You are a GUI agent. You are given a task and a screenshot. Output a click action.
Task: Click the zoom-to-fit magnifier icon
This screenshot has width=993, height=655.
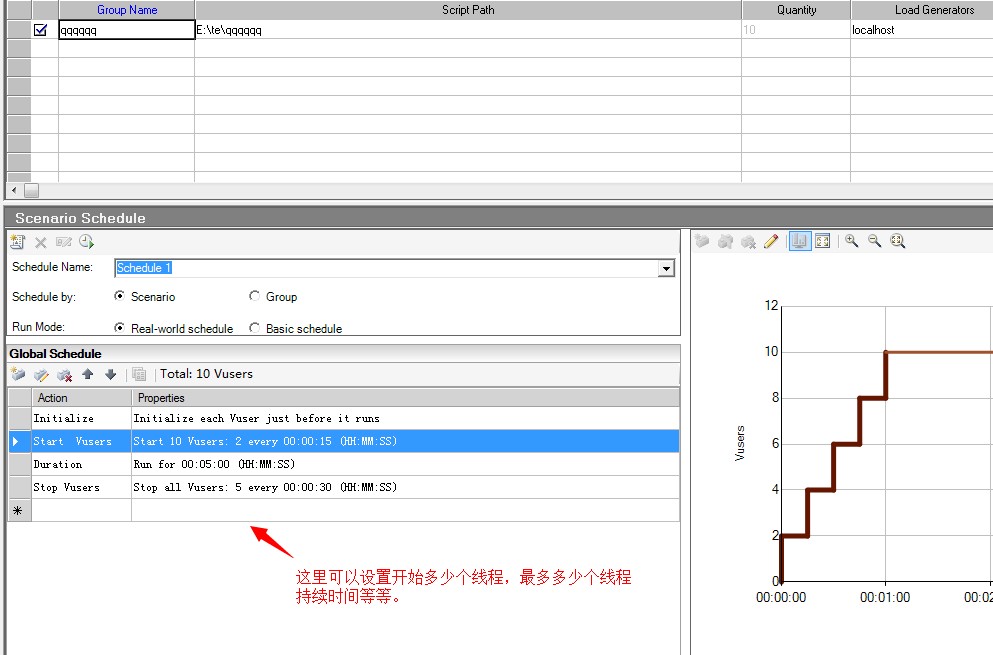[x=897, y=241]
